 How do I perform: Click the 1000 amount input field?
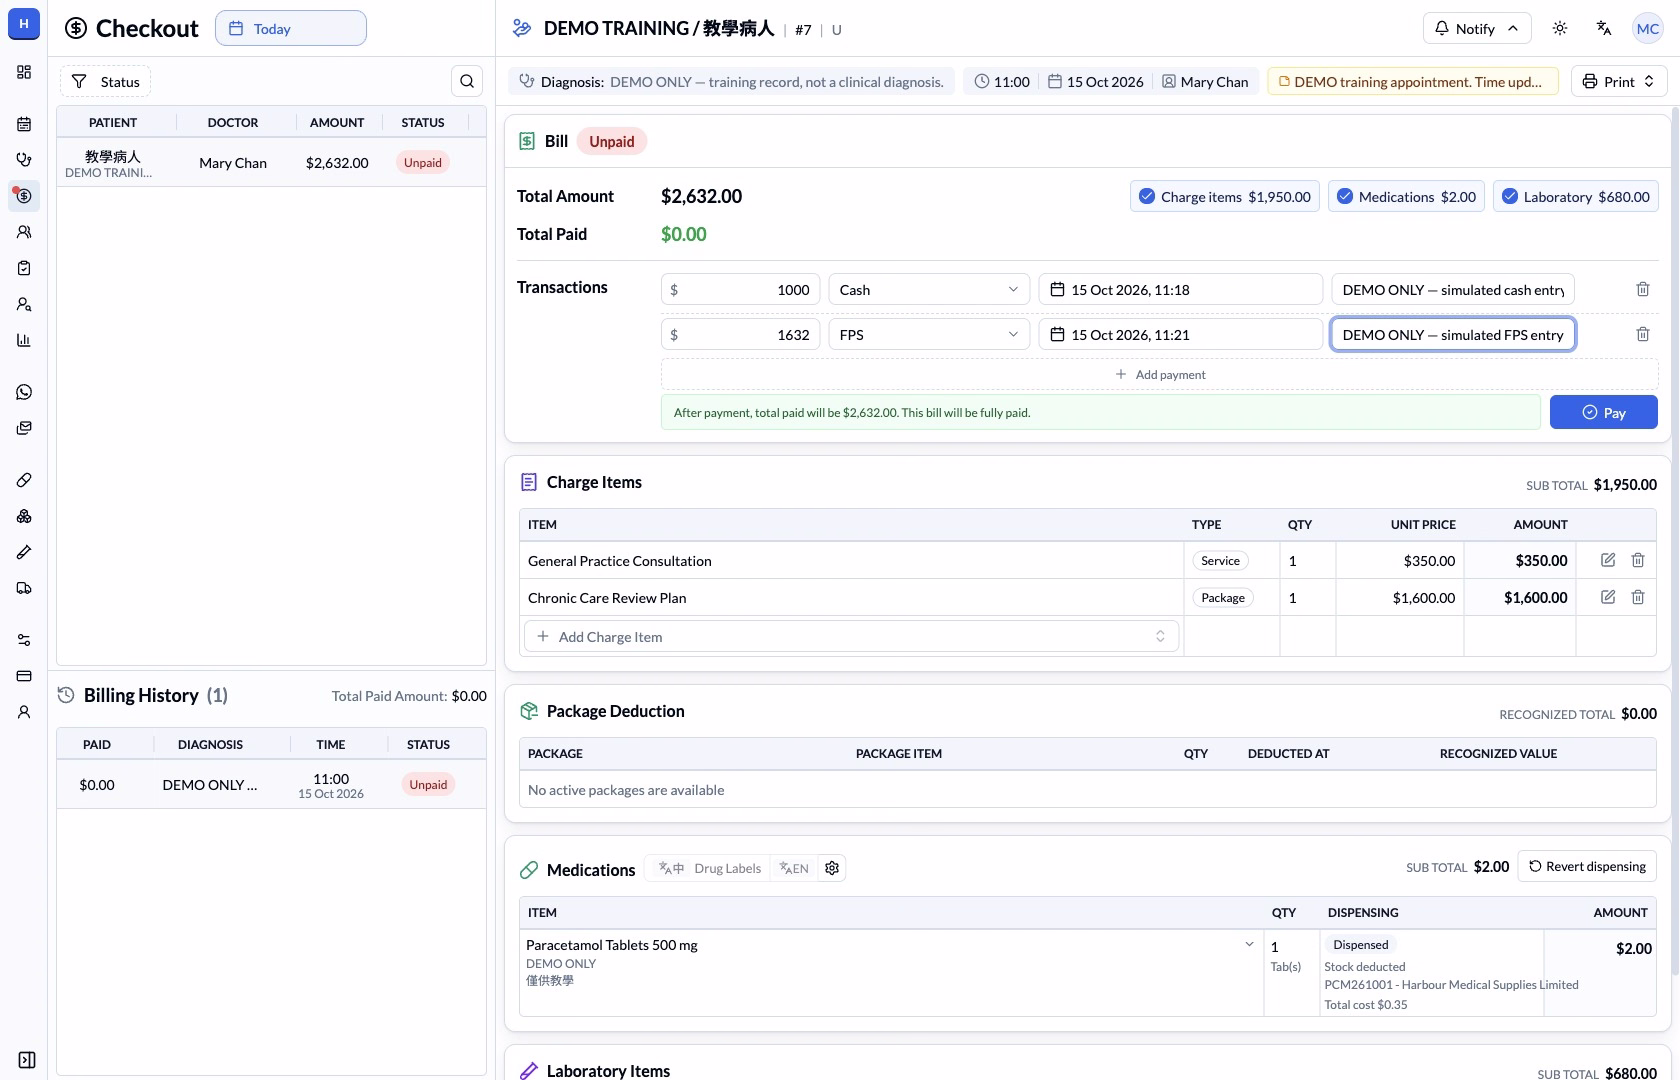(x=741, y=289)
